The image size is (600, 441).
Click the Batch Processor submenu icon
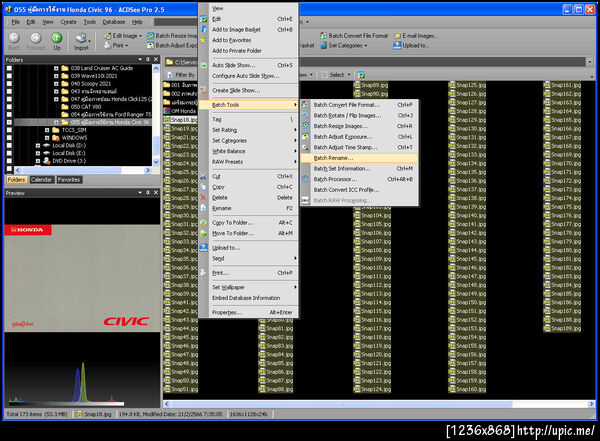(305, 179)
